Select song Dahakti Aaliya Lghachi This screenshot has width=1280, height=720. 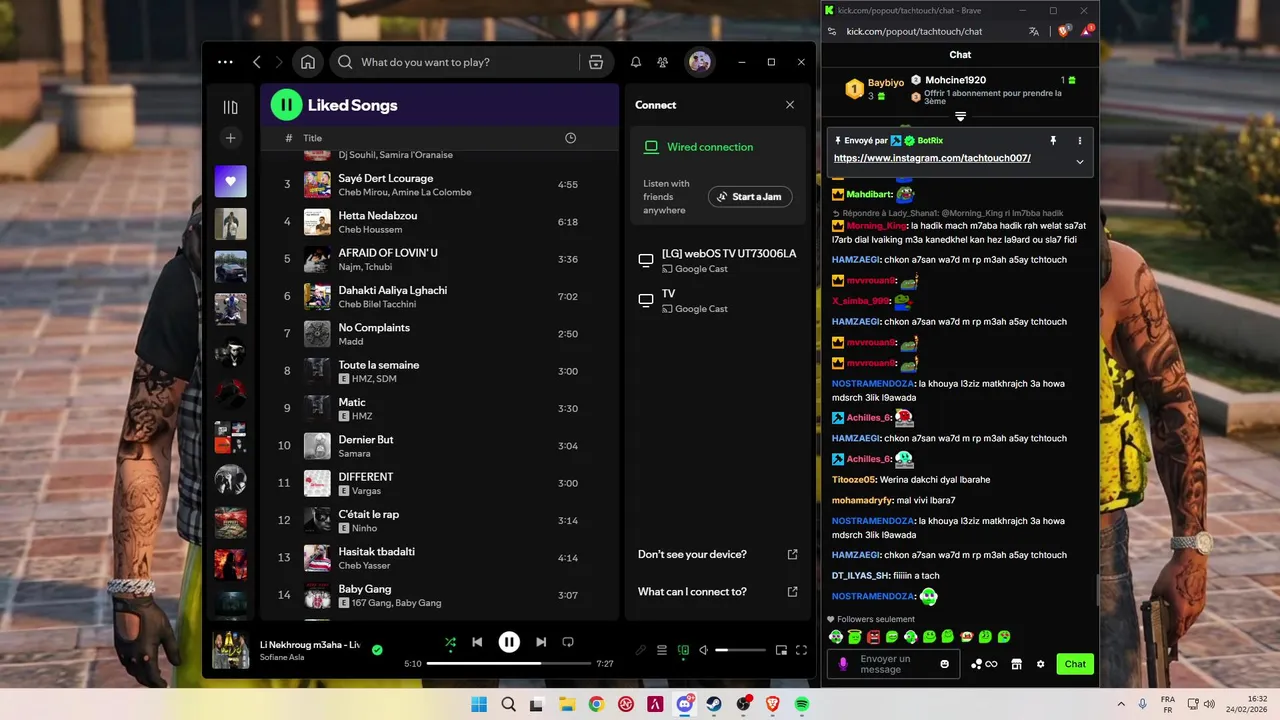click(x=440, y=297)
